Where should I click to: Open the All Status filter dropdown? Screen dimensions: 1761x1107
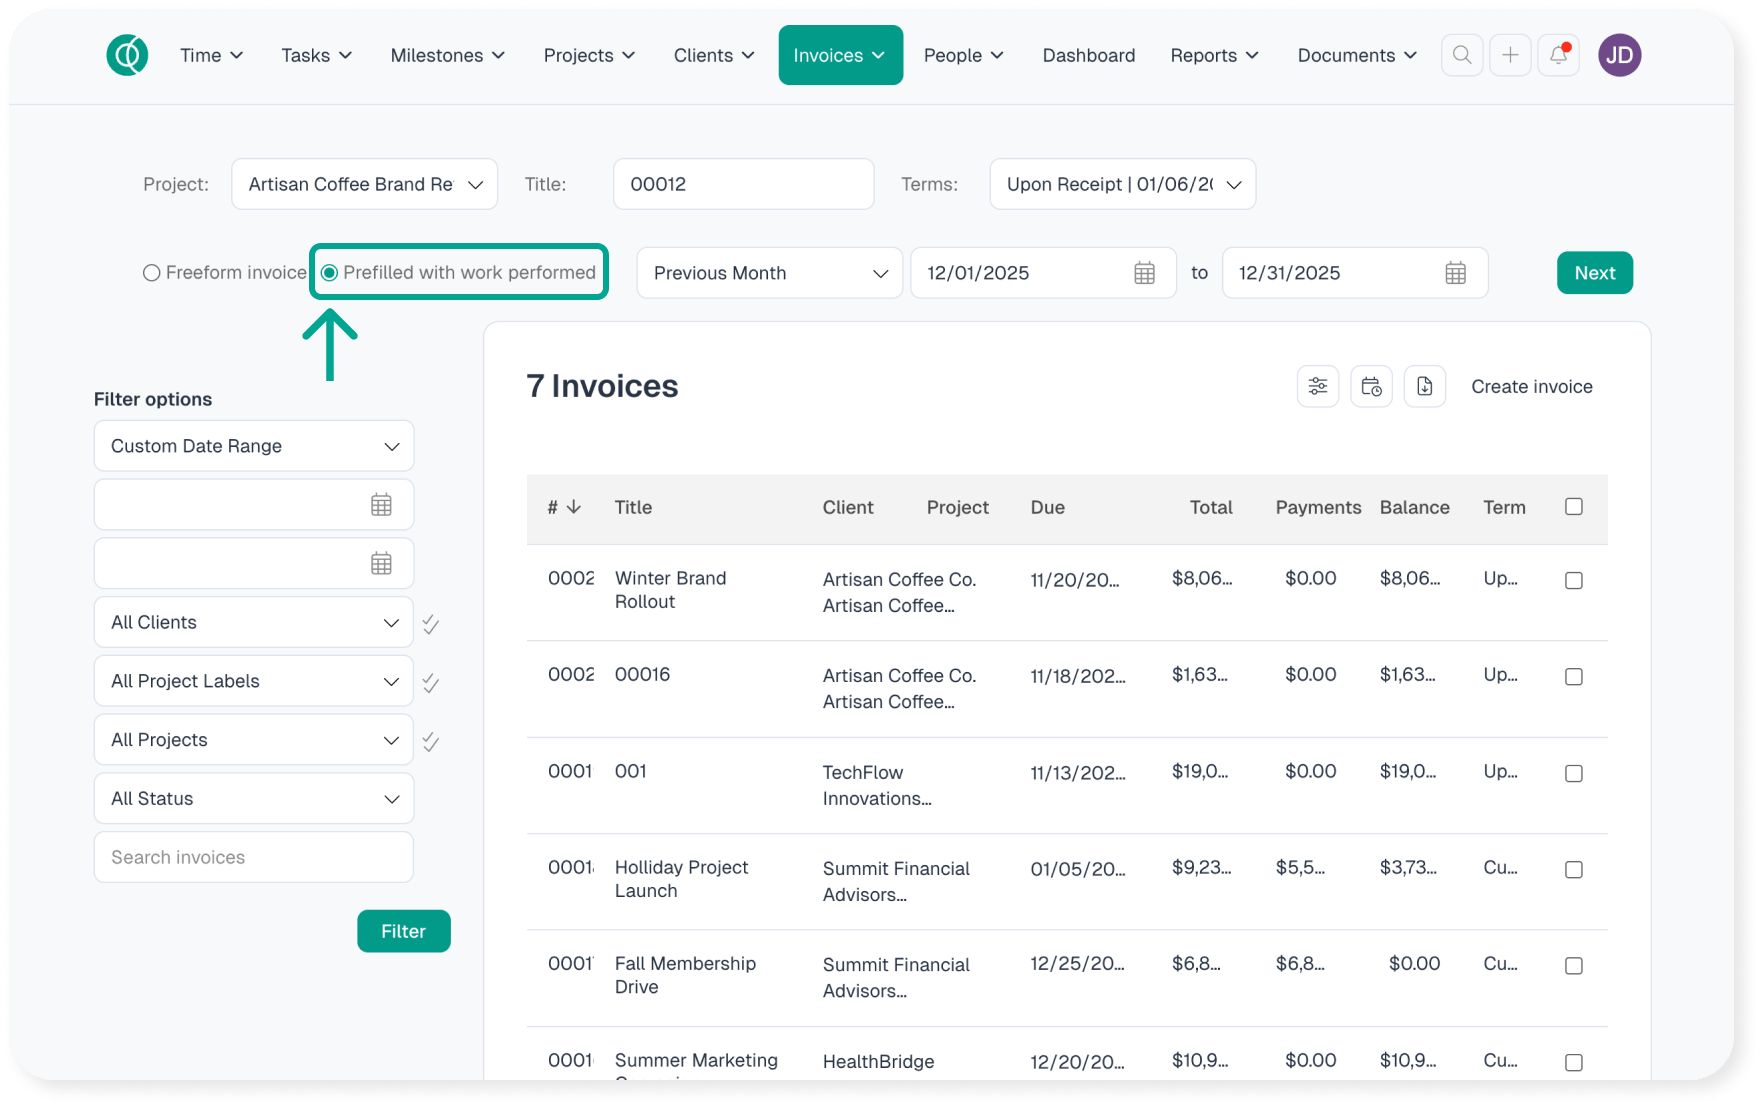coord(254,798)
